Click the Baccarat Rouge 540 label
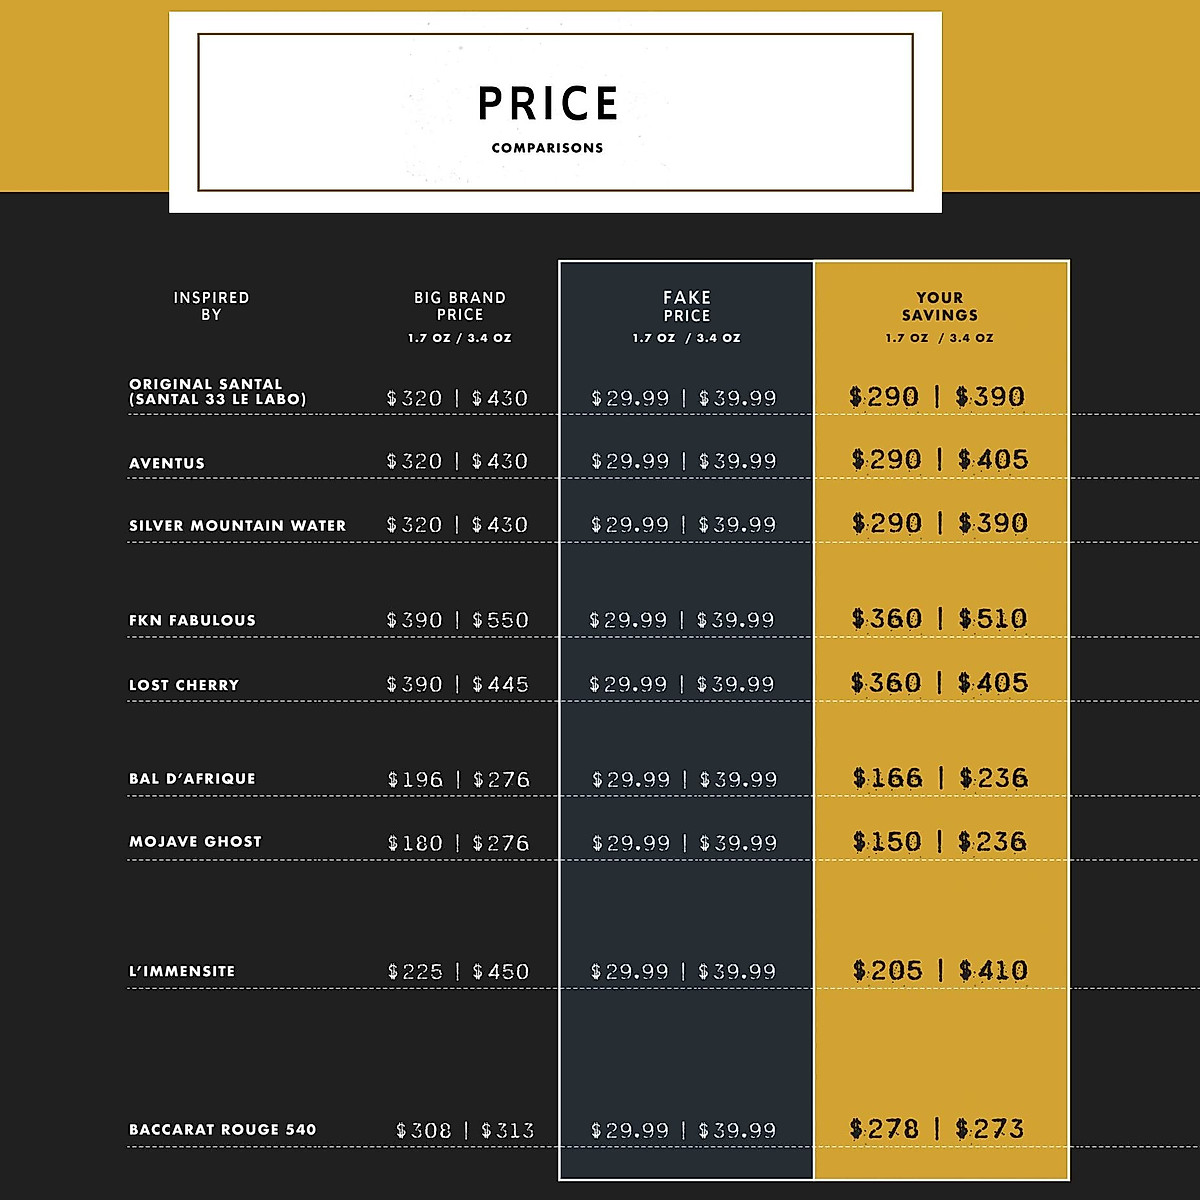This screenshot has height=1200, width=1200. tap(222, 1129)
